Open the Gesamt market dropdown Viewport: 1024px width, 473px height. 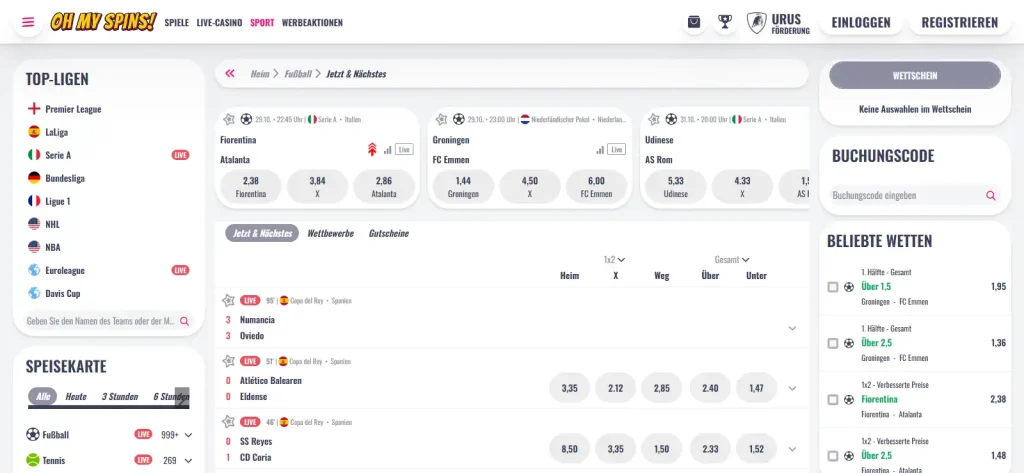(x=731, y=259)
